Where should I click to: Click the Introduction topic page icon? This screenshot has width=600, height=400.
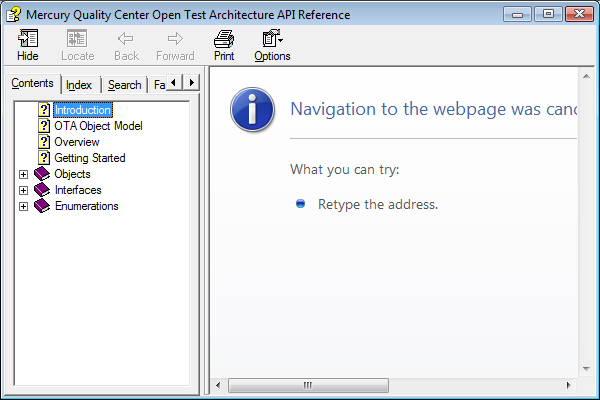44,110
